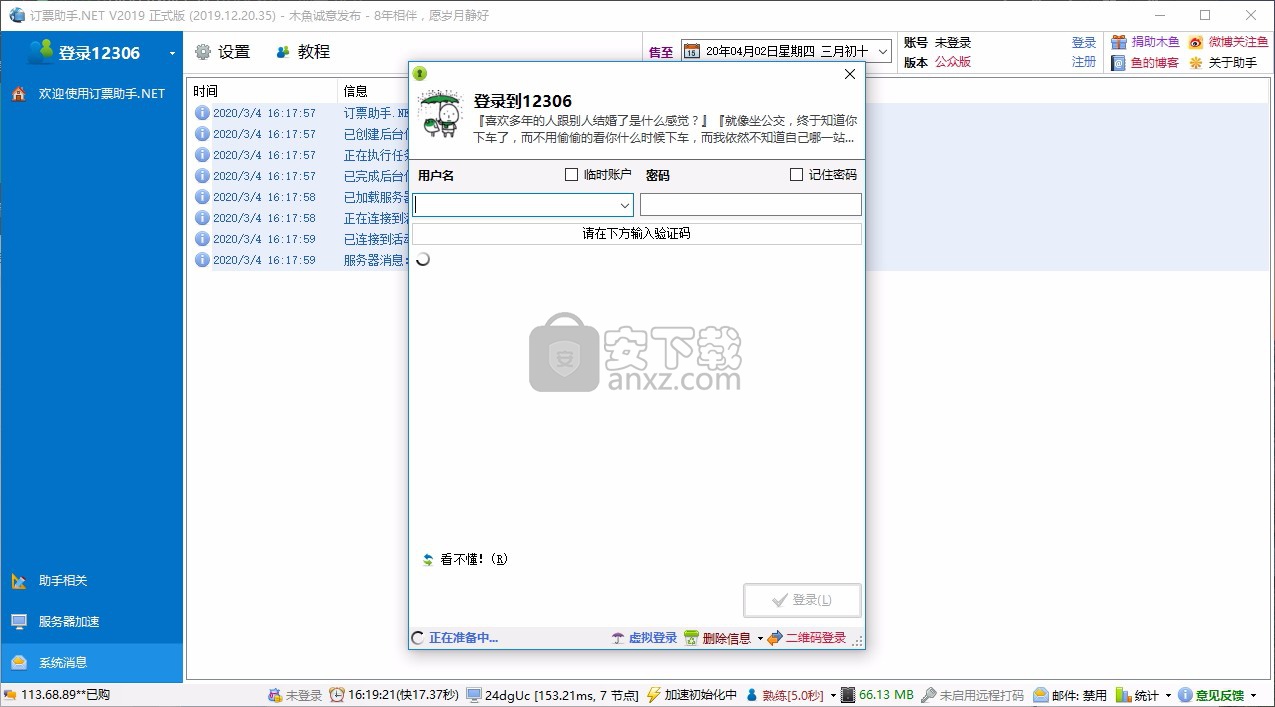Click the 登录 link in account panel
The width and height of the screenshot is (1275, 707).
point(1084,43)
